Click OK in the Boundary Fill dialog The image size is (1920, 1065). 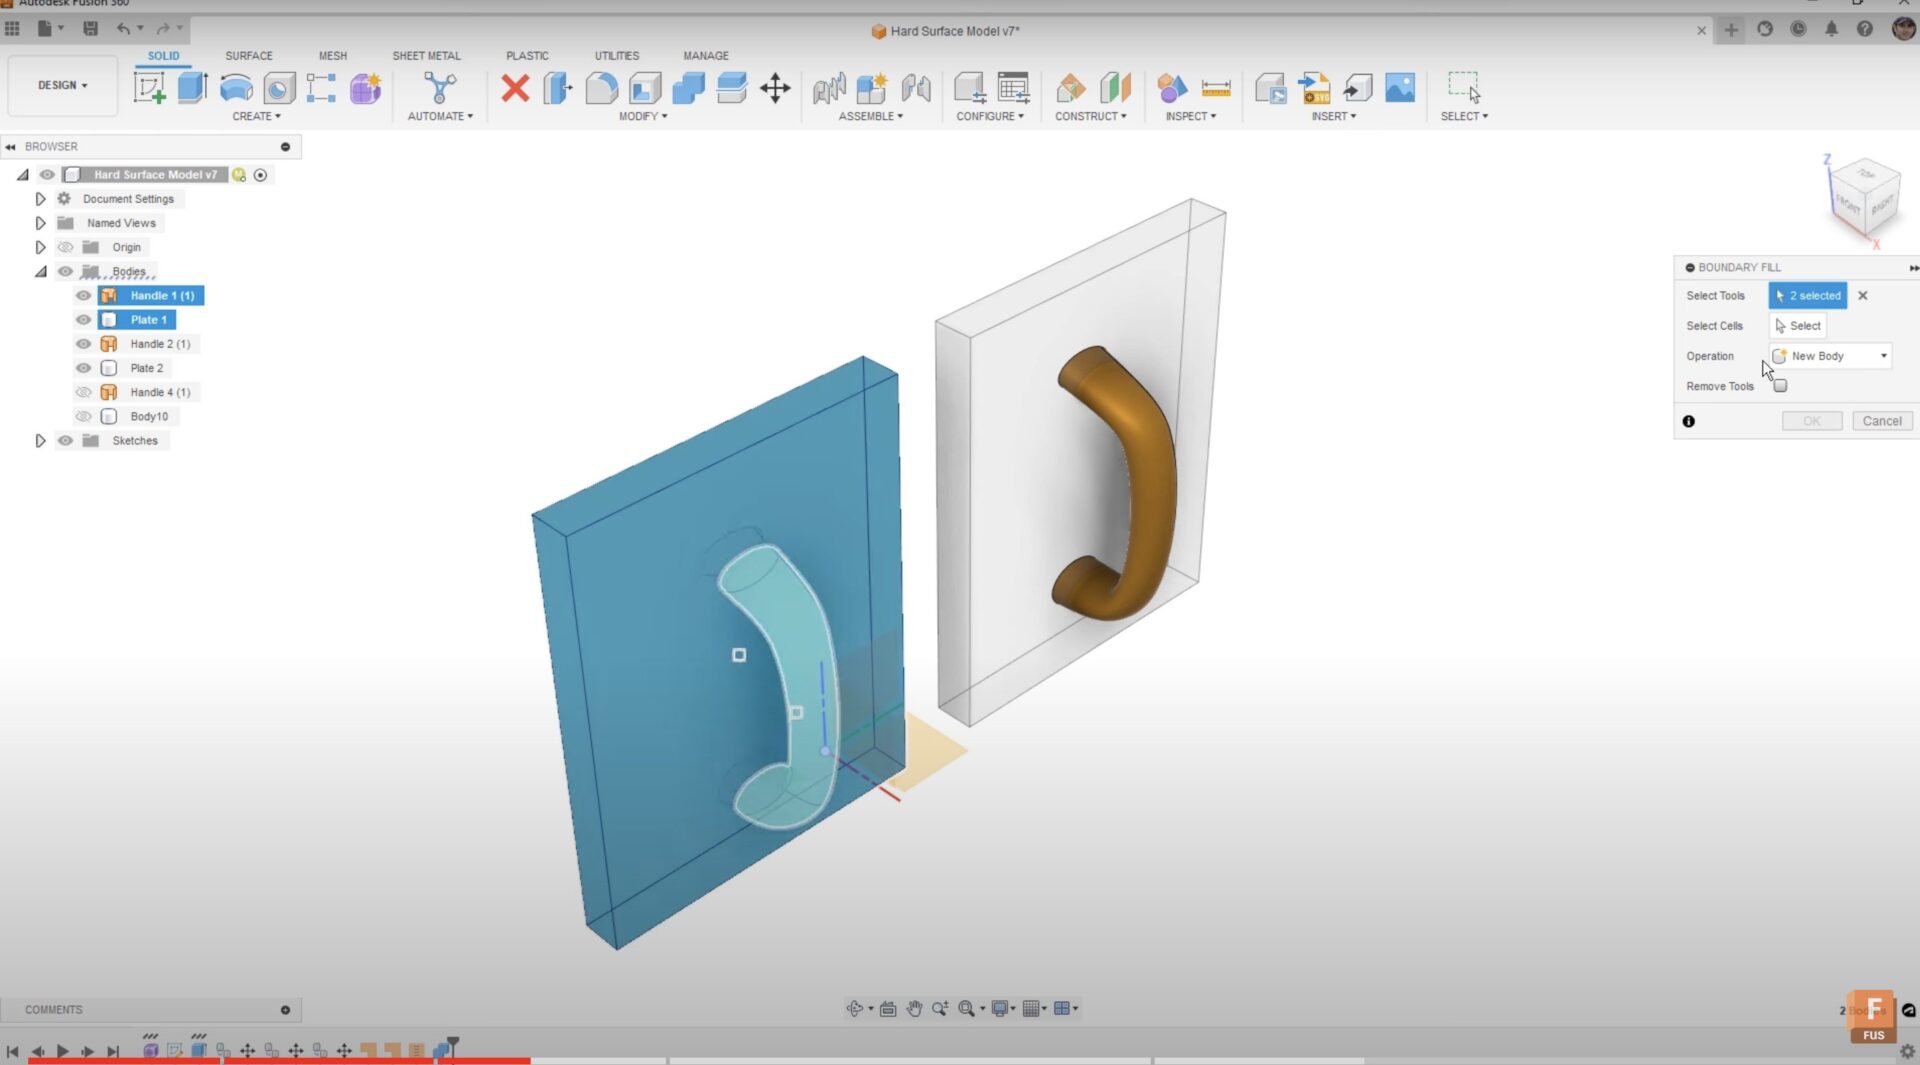[x=1811, y=420]
